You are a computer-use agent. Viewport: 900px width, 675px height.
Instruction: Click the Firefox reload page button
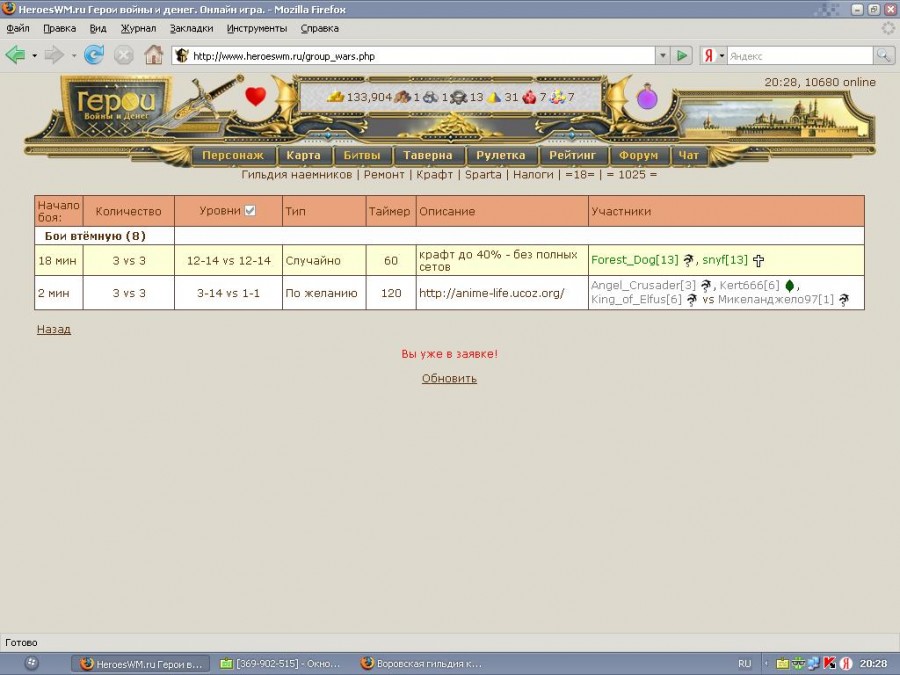click(x=94, y=55)
